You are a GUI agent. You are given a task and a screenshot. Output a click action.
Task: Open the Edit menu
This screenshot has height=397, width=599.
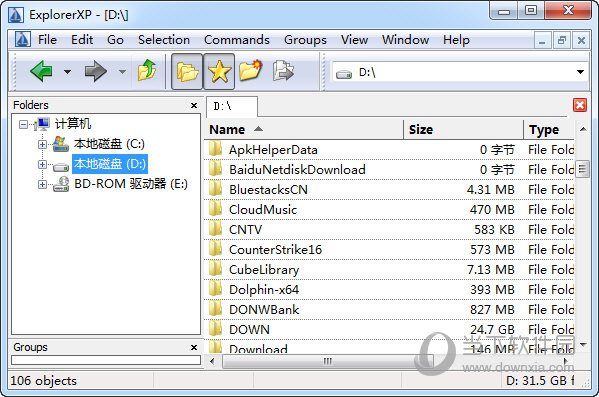(82, 40)
